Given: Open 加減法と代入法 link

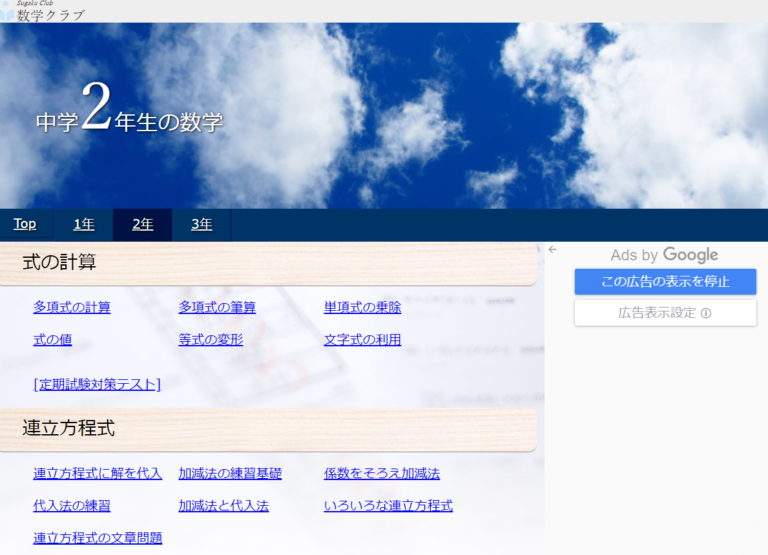Looking at the screenshot, I should 223,506.
